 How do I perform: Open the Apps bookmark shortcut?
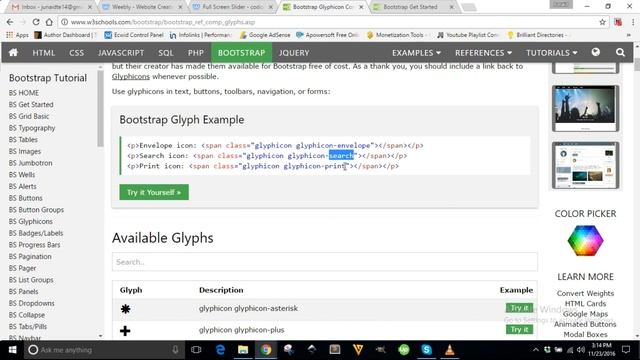pyautogui.click(x=17, y=35)
